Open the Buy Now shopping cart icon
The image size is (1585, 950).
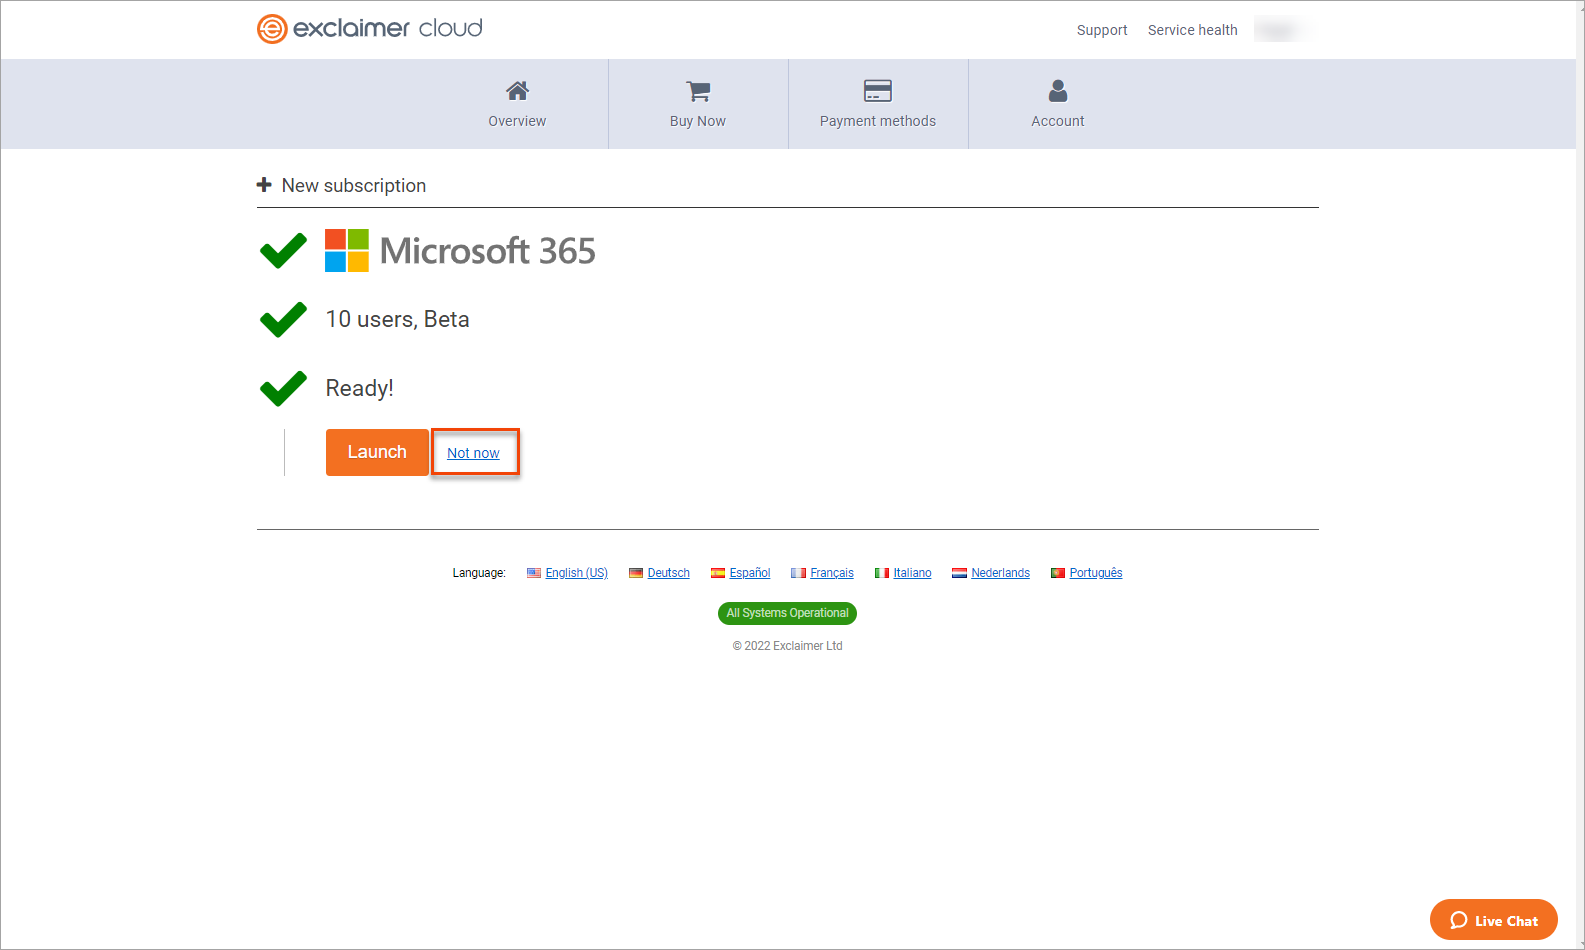pos(698,91)
